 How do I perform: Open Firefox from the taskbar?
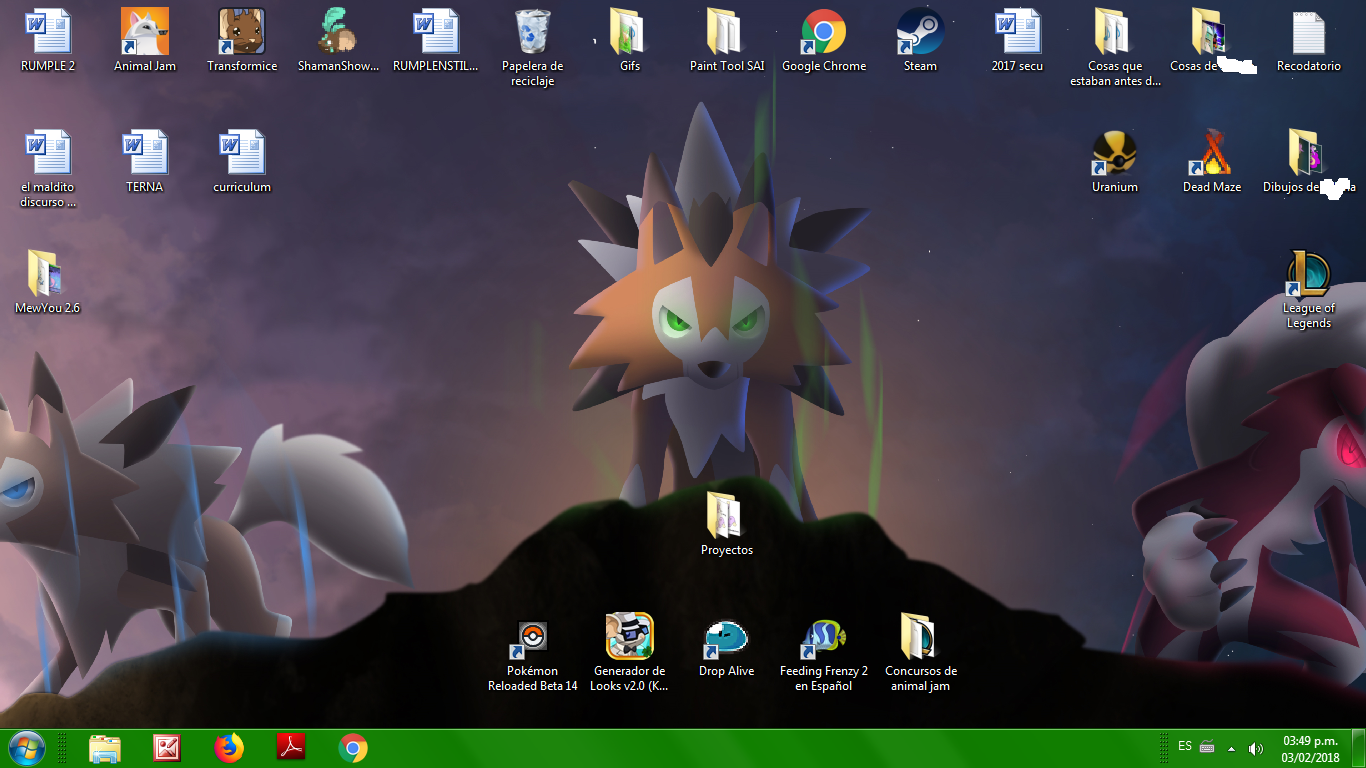(229, 748)
